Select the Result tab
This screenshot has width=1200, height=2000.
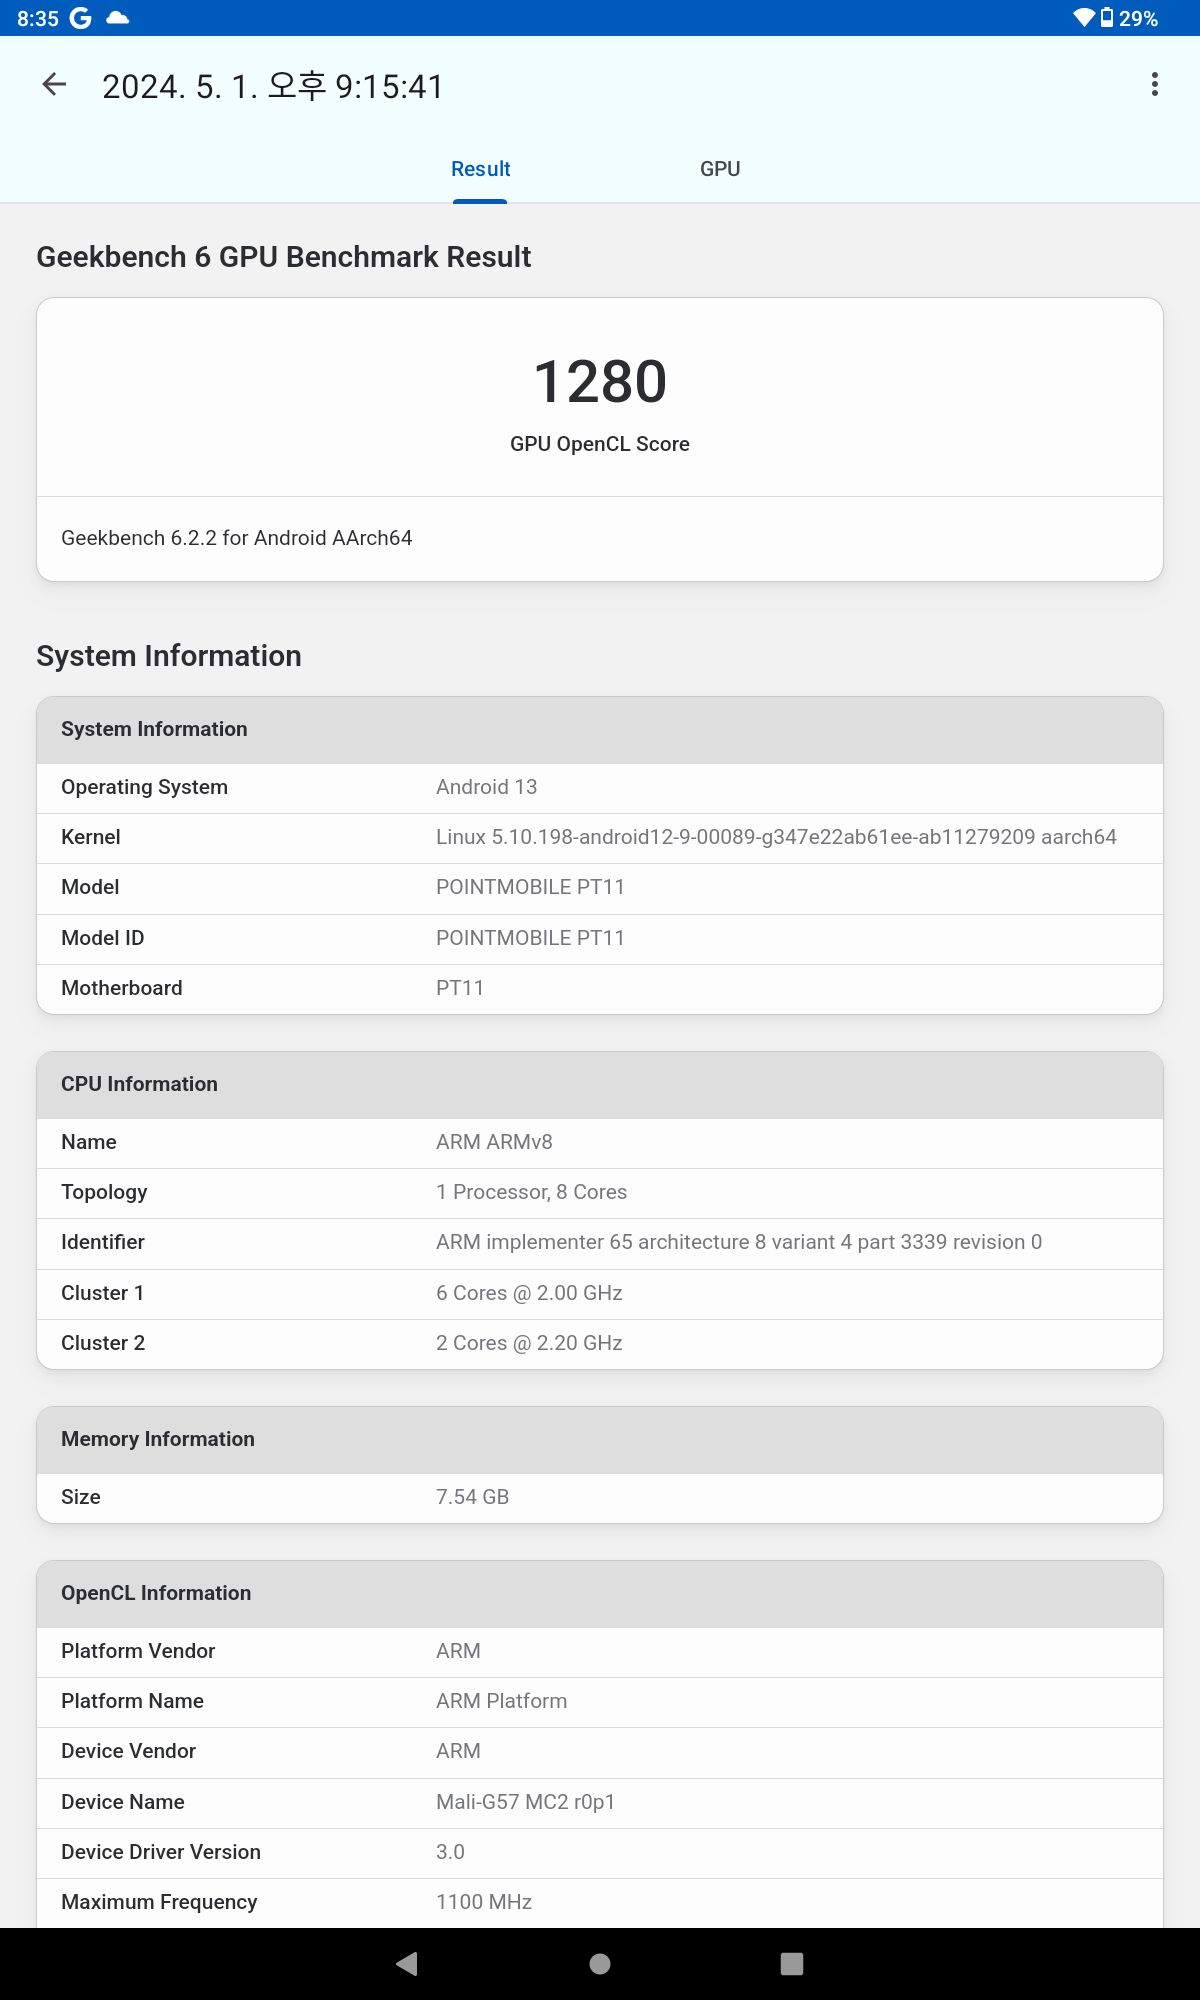point(480,169)
